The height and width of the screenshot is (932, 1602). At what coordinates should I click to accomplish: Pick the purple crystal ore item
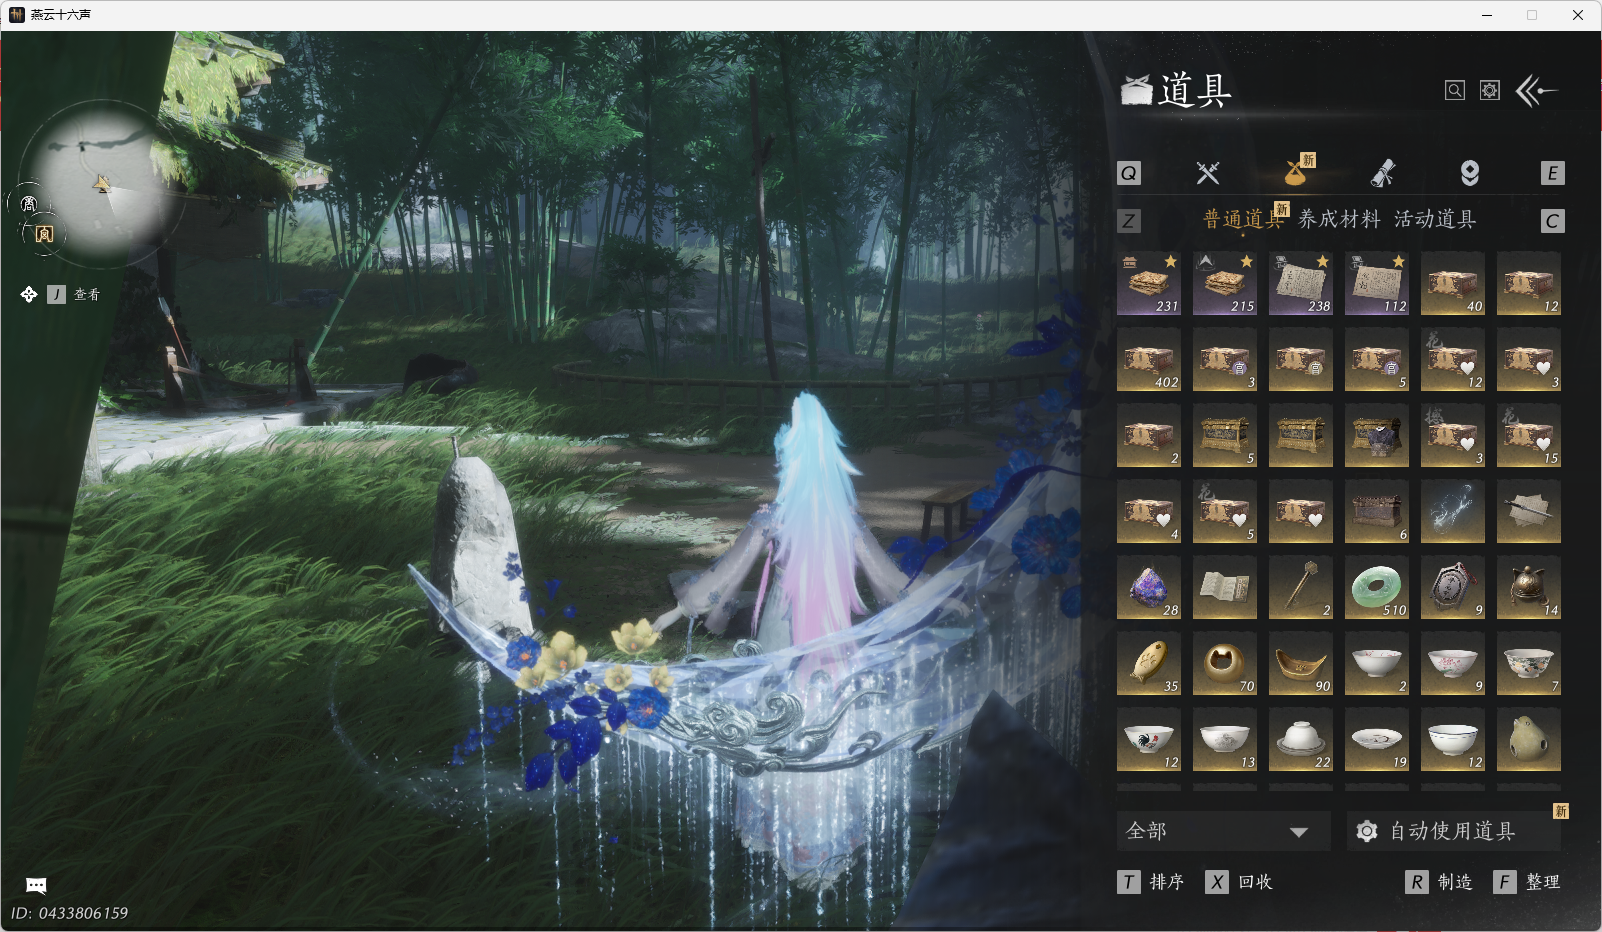pos(1148,588)
